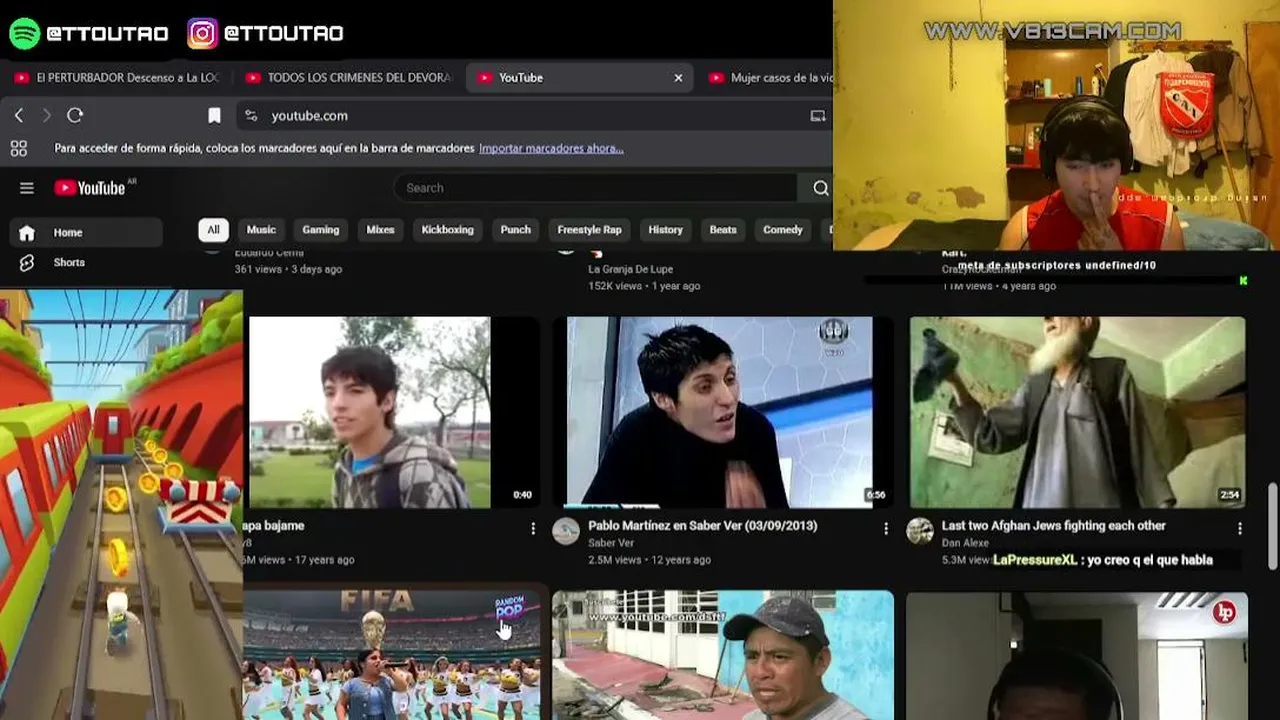Screen dimensions: 1280x720
Task: Open site information icon beside youtube.com
Action: 251,116
